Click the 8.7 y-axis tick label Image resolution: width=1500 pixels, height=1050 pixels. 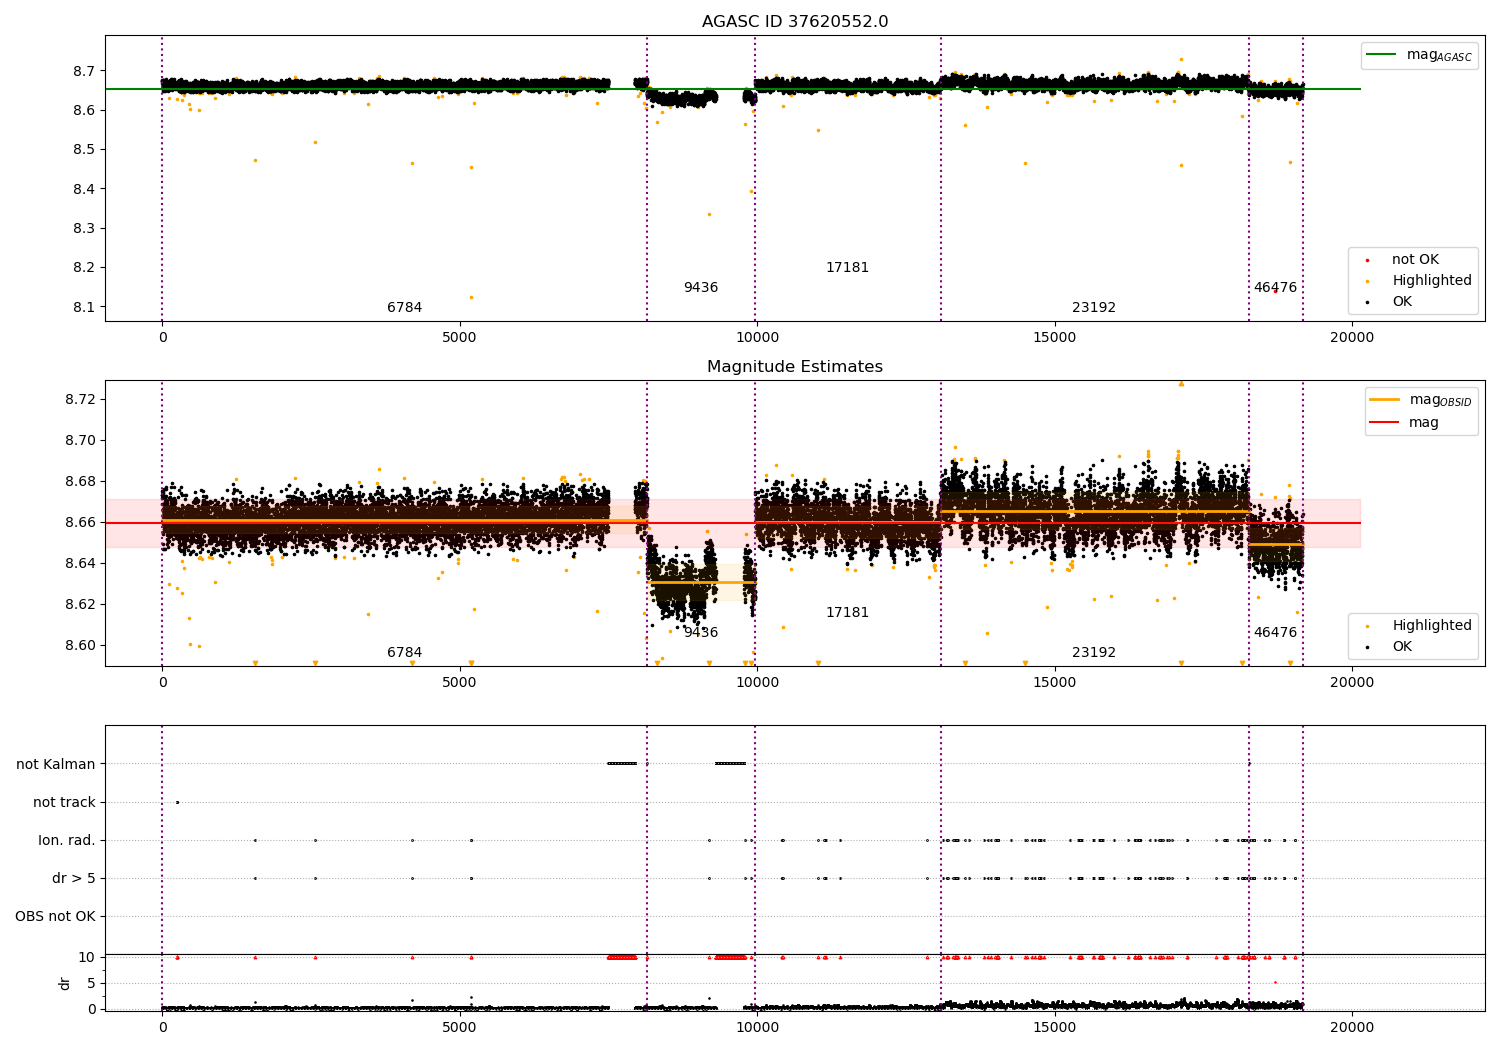pyautogui.click(x=83, y=71)
